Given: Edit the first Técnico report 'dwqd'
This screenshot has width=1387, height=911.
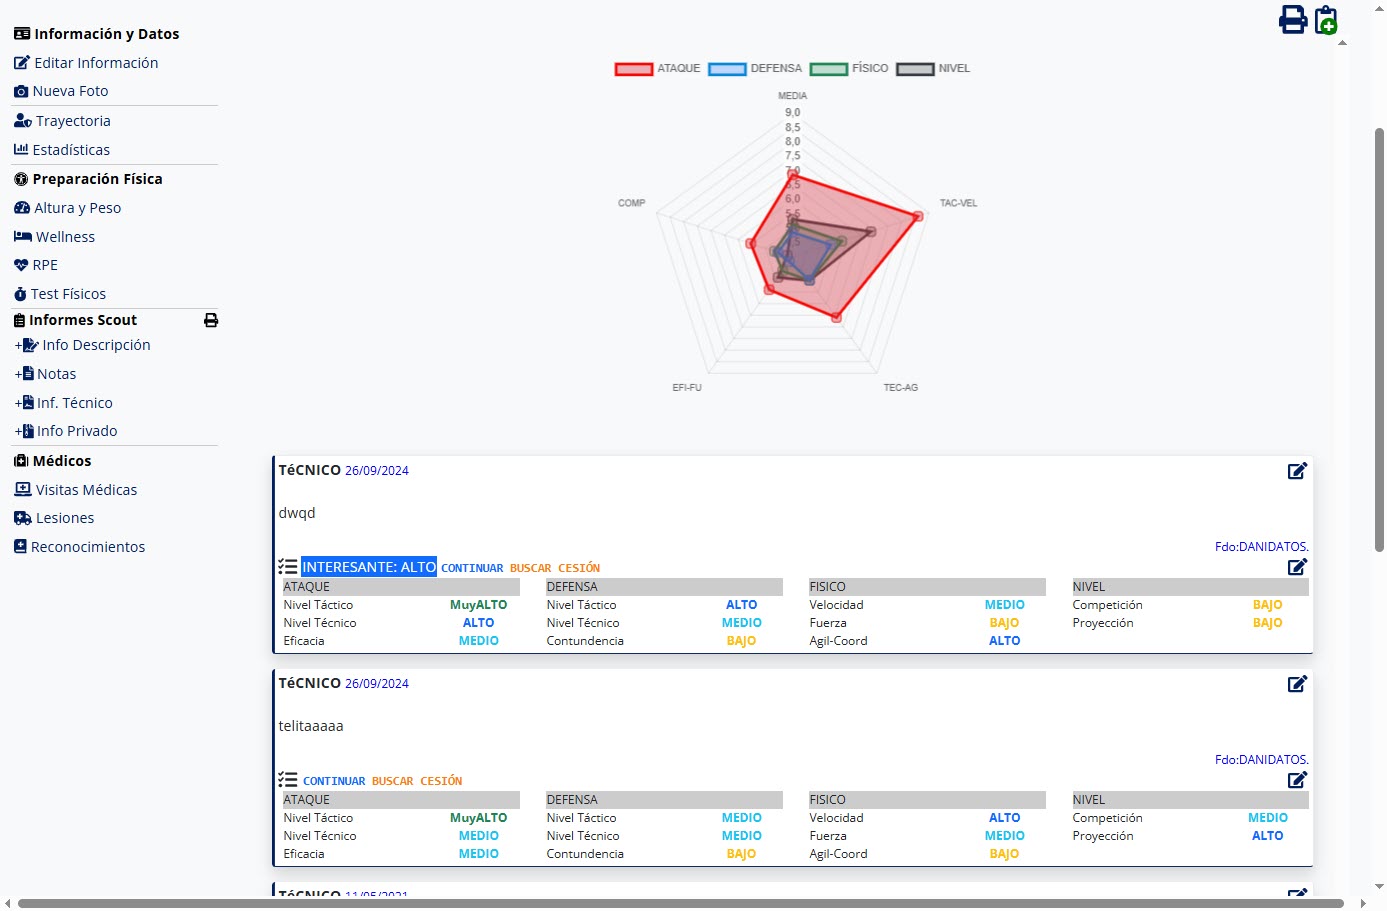Looking at the screenshot, I should click(1297, 471).
